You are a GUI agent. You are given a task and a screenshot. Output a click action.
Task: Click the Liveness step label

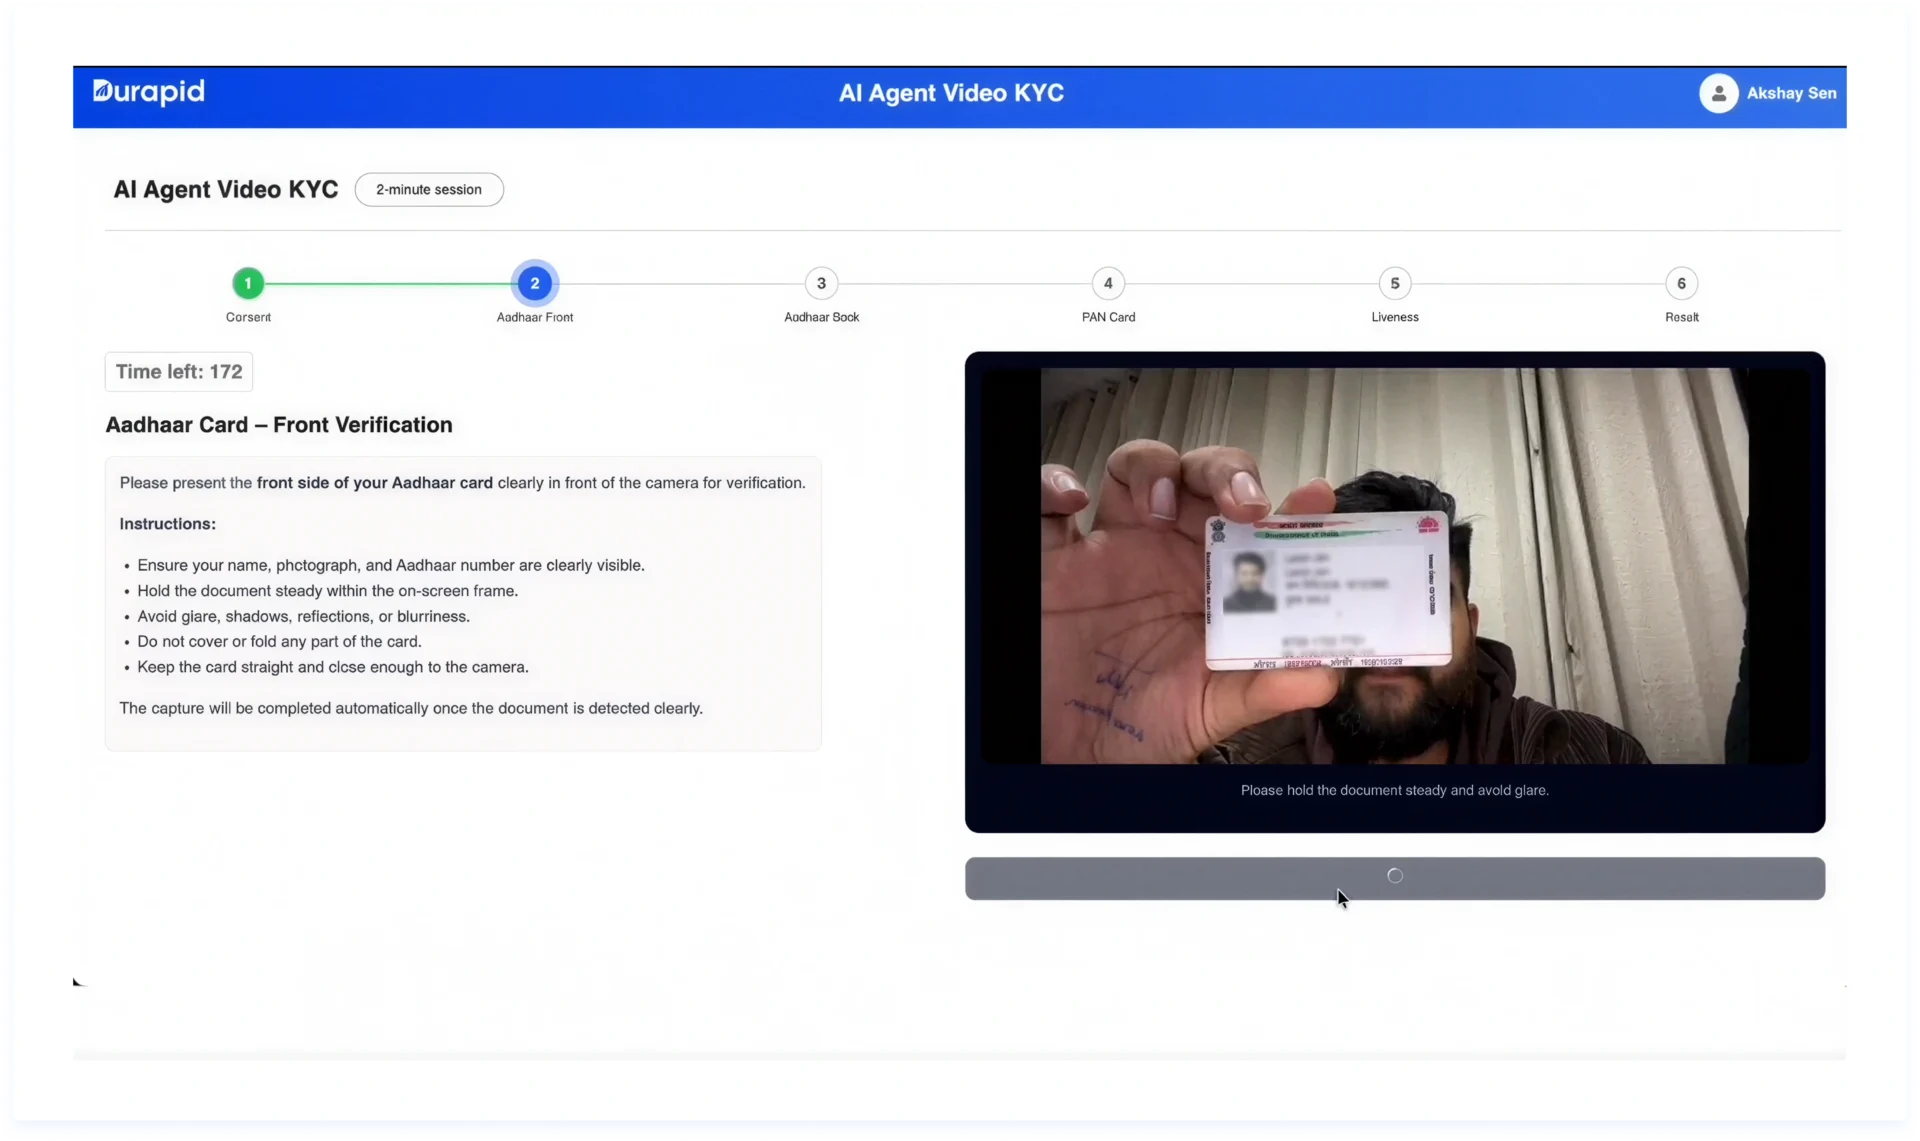1395,317
